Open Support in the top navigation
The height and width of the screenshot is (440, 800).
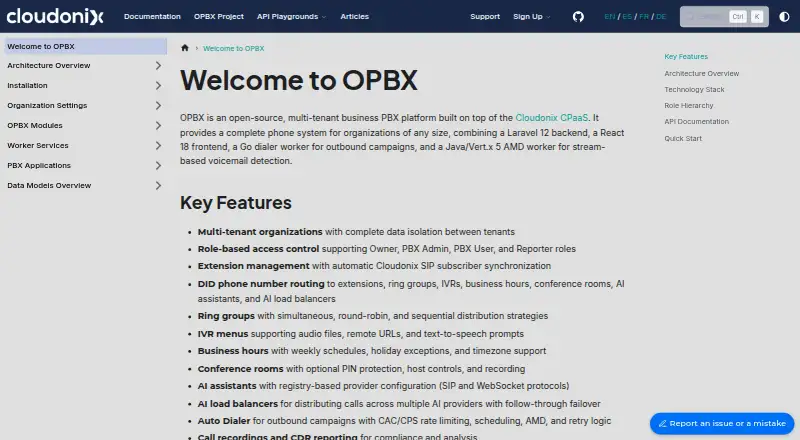pos(485,16)
